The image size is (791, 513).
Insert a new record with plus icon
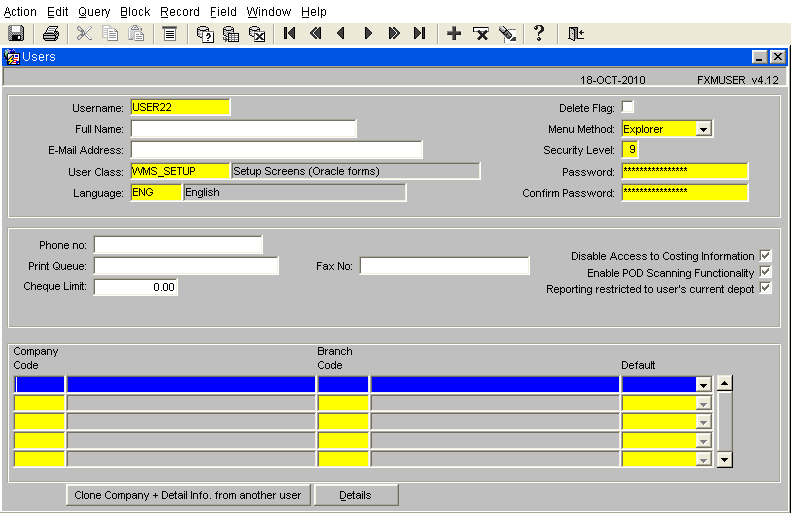click(x=454, y=34)
